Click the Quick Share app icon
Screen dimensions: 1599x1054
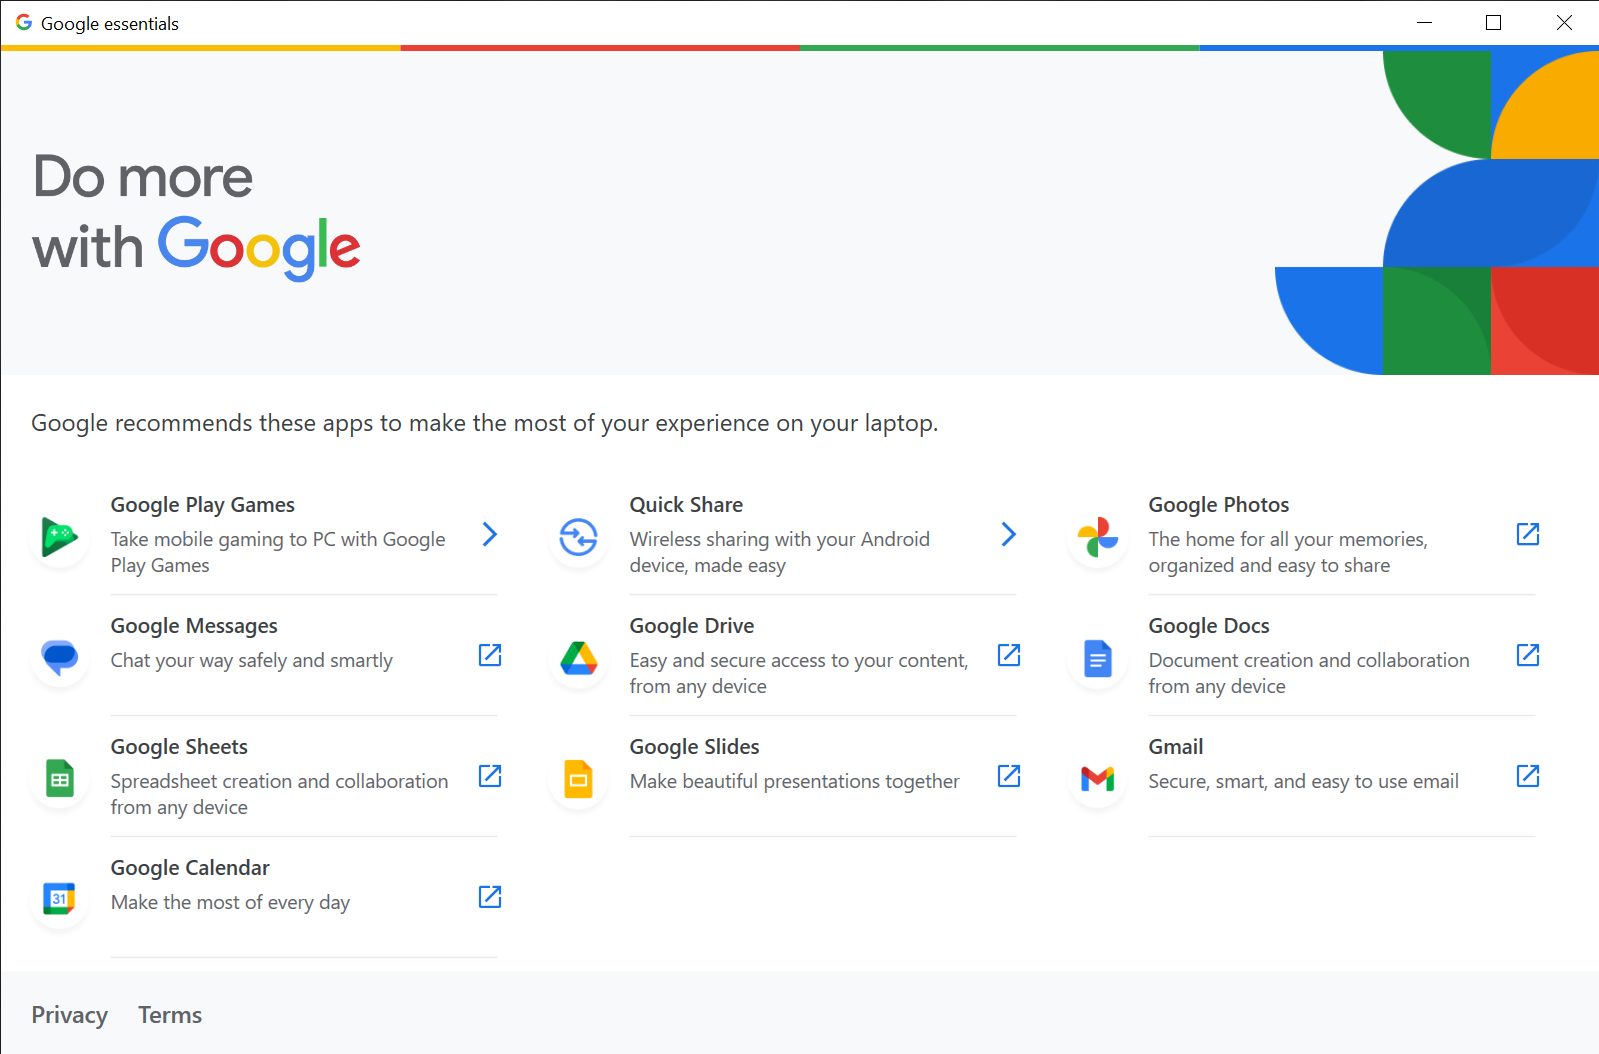tap(579, 537)
